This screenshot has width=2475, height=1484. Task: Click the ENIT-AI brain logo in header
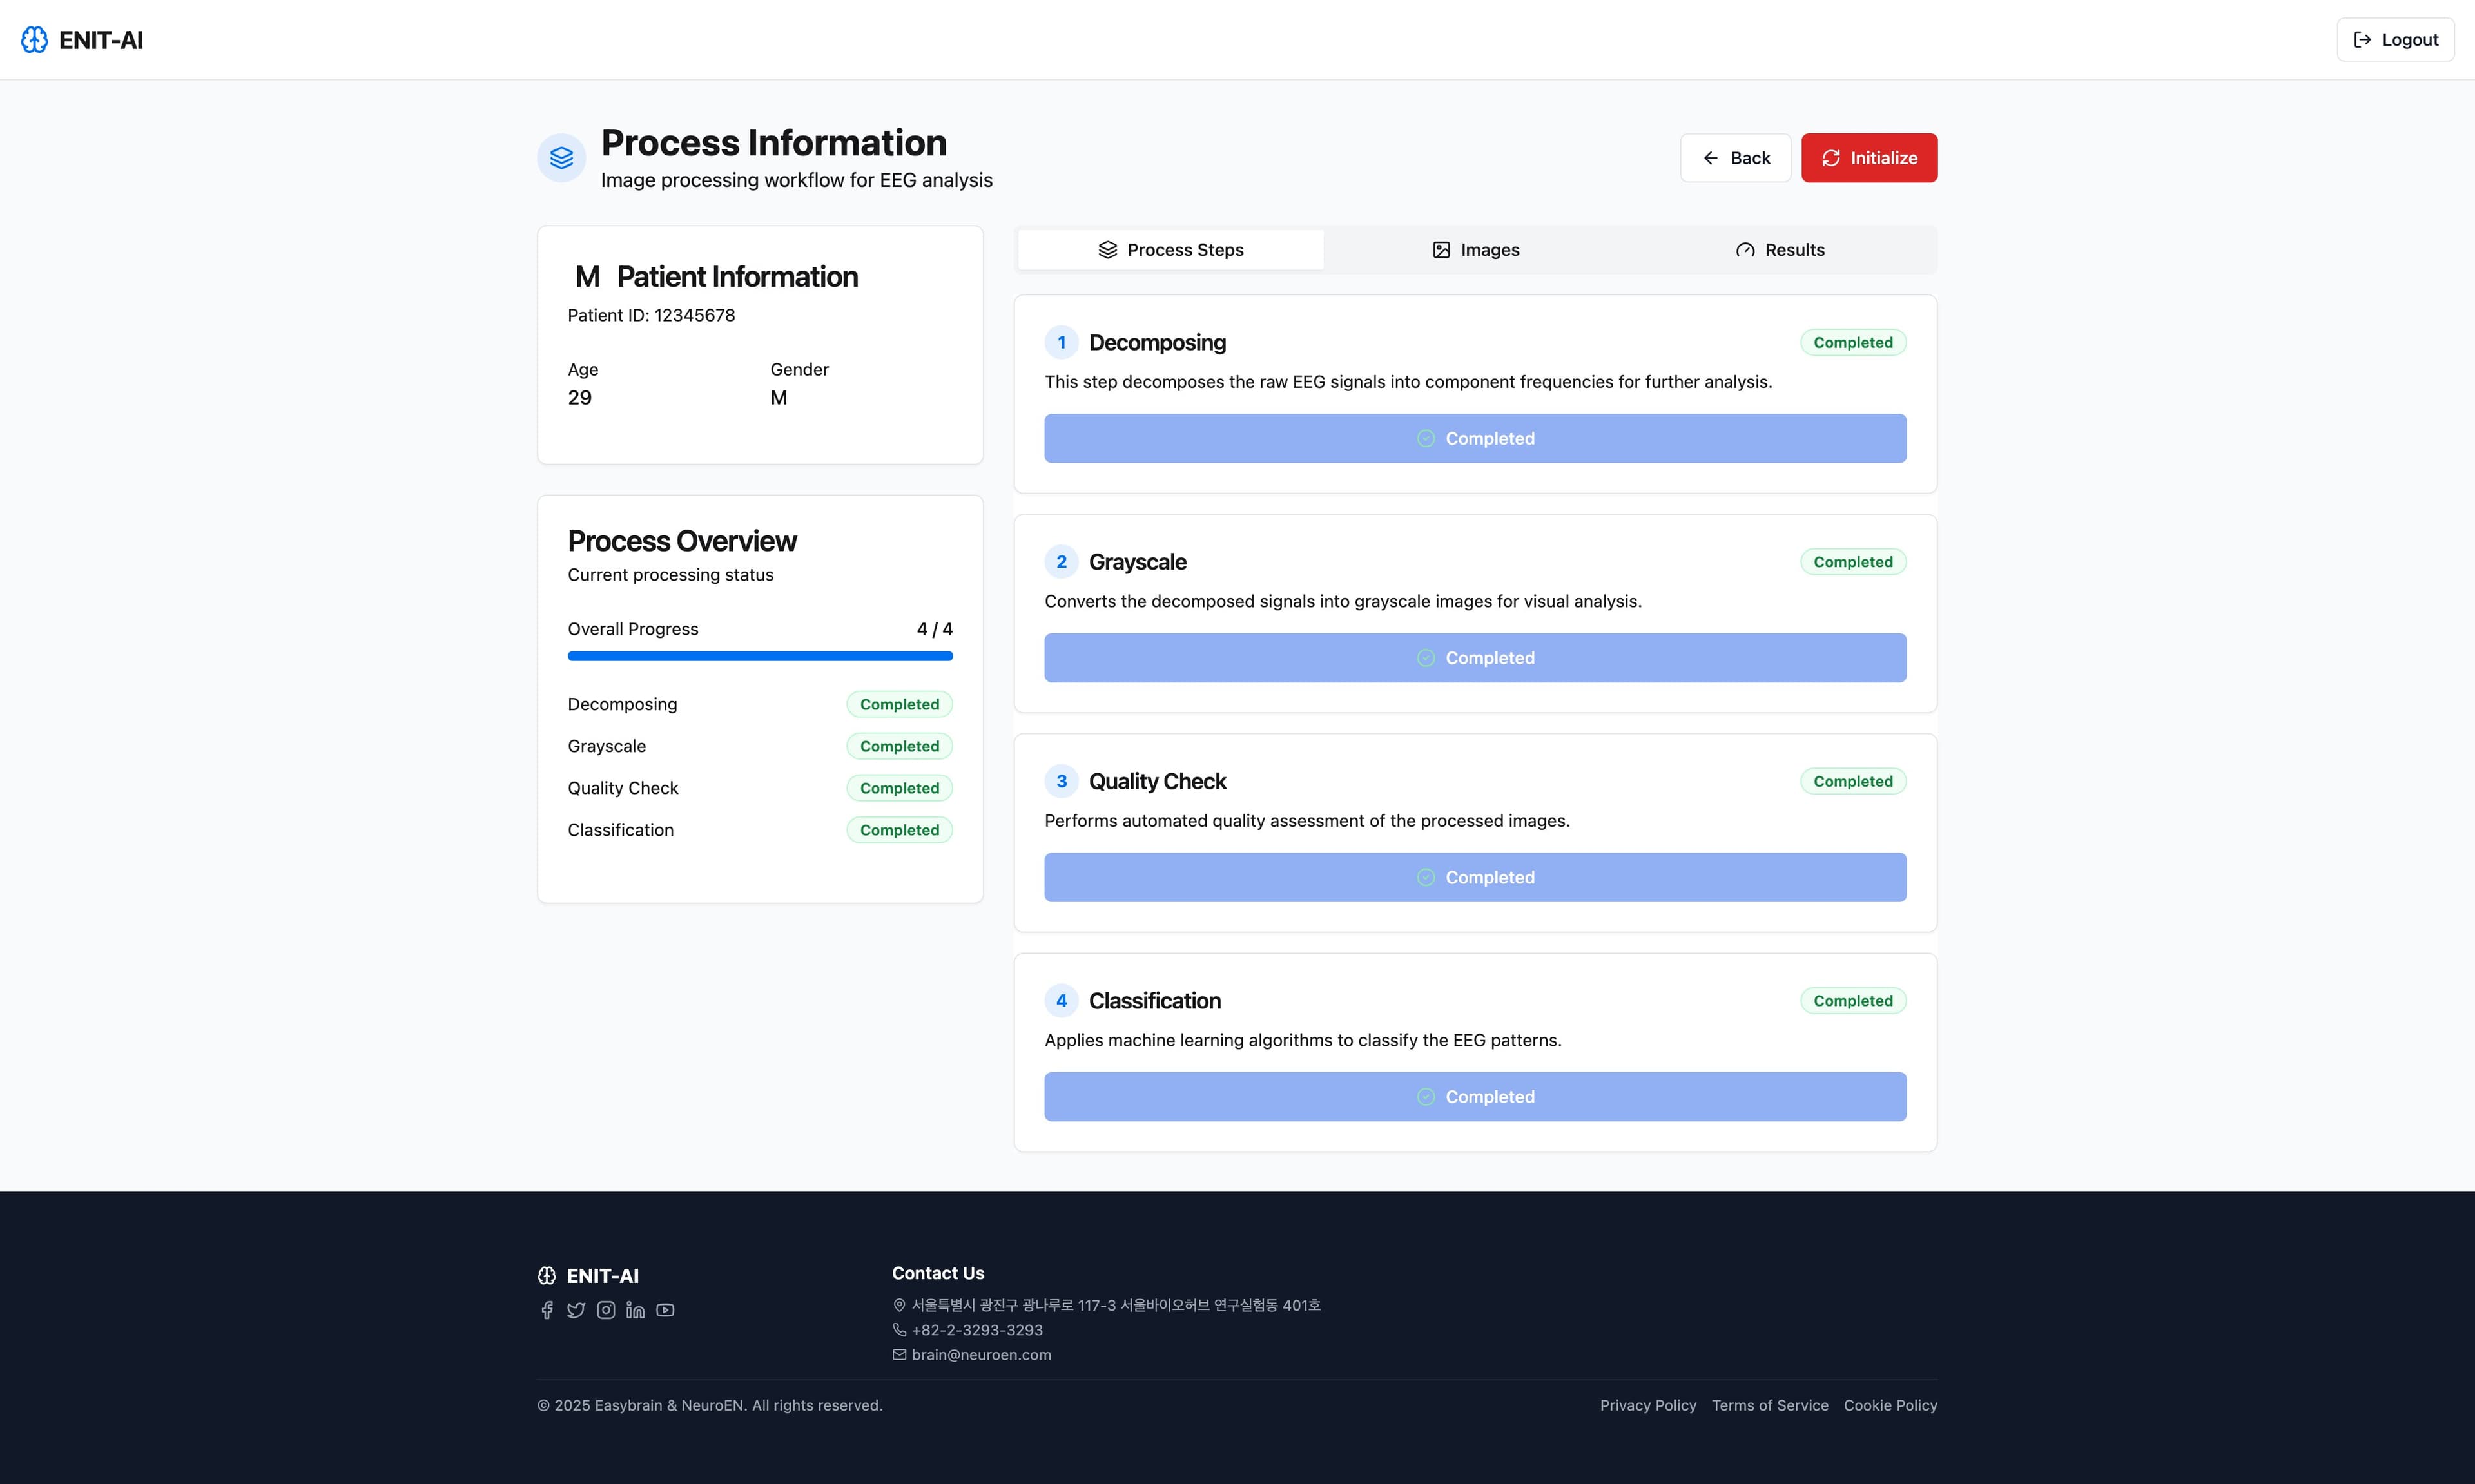coord(34,40)
